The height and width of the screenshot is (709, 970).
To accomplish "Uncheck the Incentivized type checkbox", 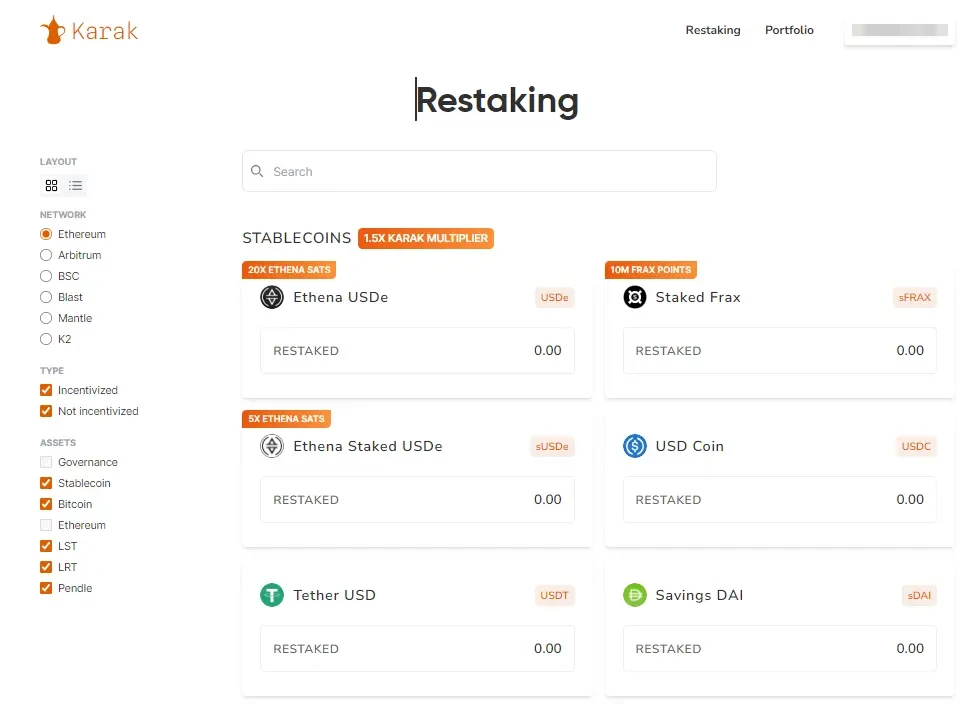I will (x=46, y=390).
